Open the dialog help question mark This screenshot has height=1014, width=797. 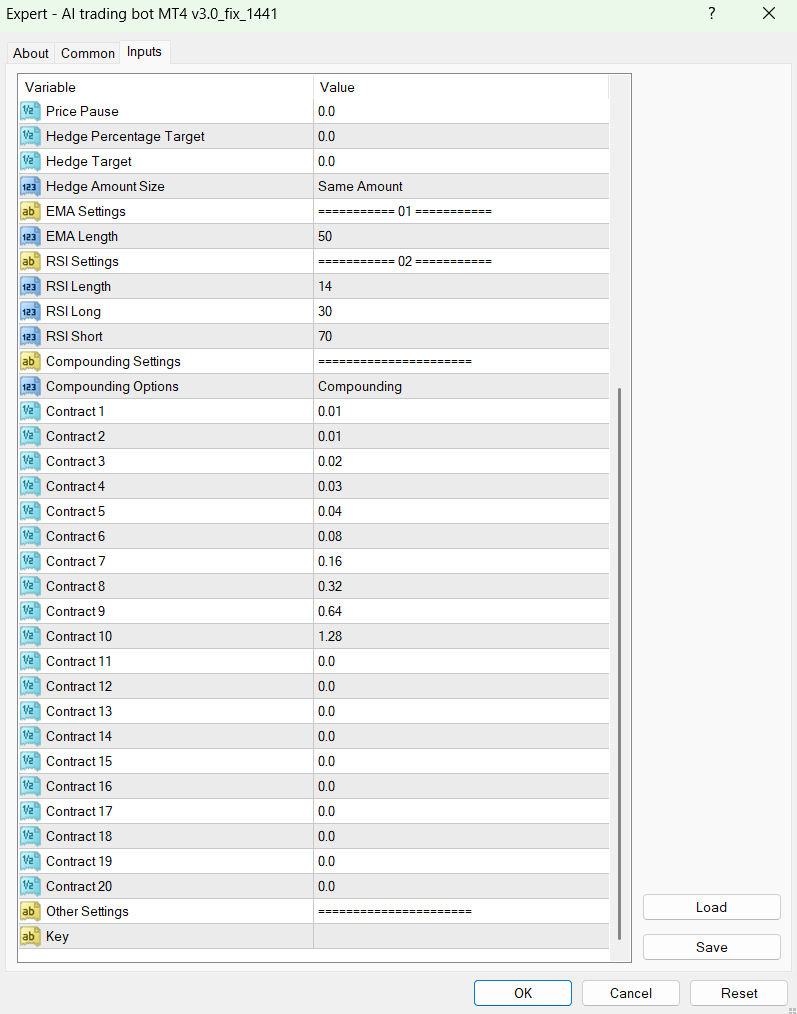point(712,14)
